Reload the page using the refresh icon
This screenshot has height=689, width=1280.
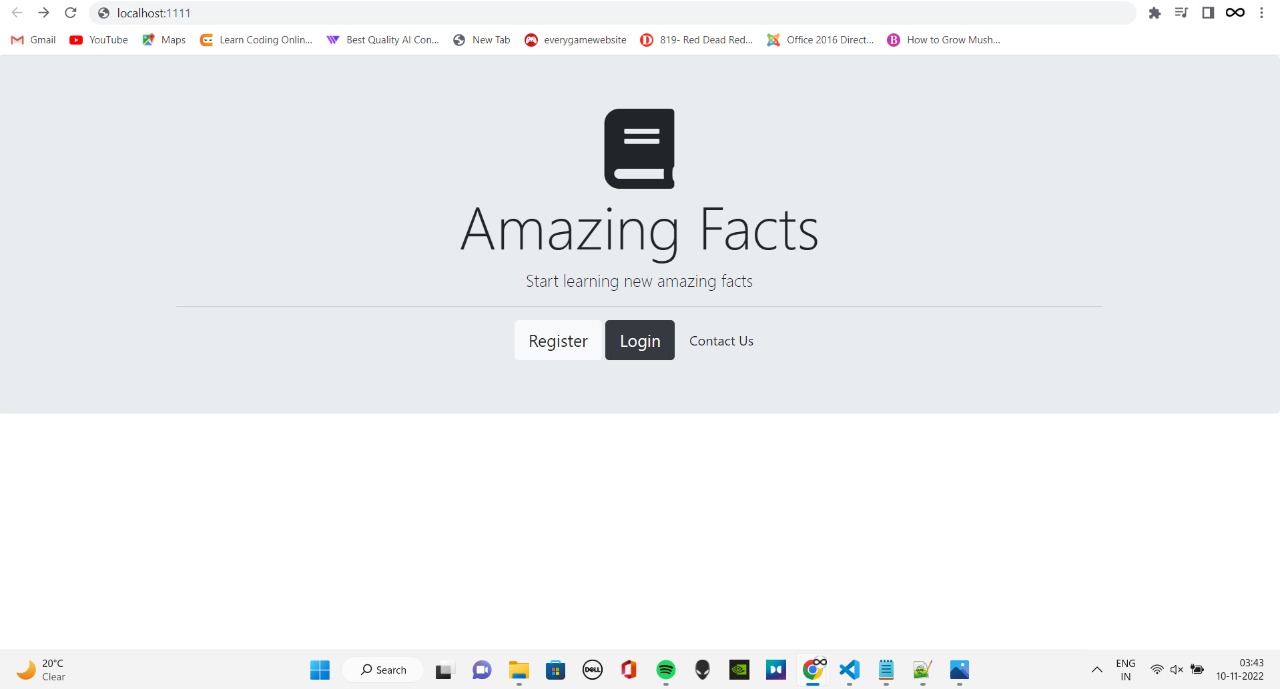(70, 13)
